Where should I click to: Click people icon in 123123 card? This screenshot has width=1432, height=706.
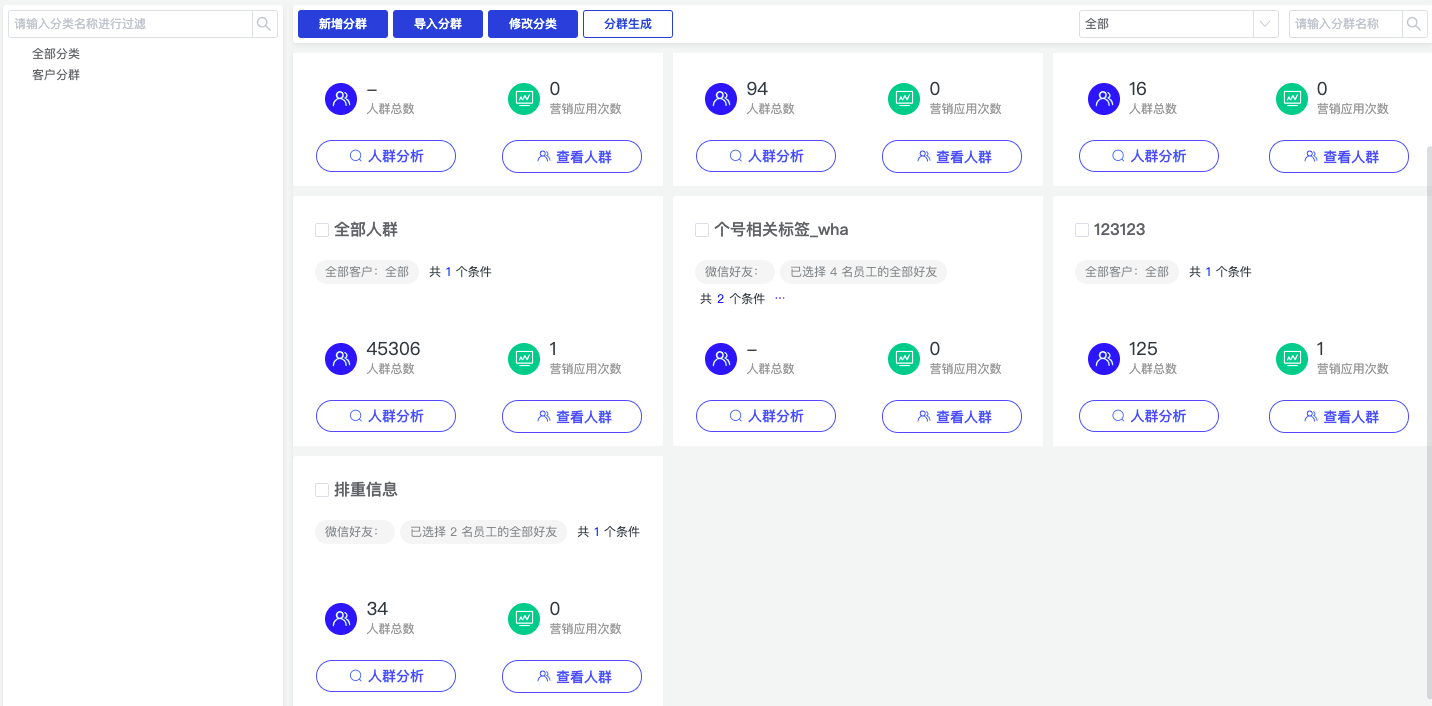[x=1103, y=358]
